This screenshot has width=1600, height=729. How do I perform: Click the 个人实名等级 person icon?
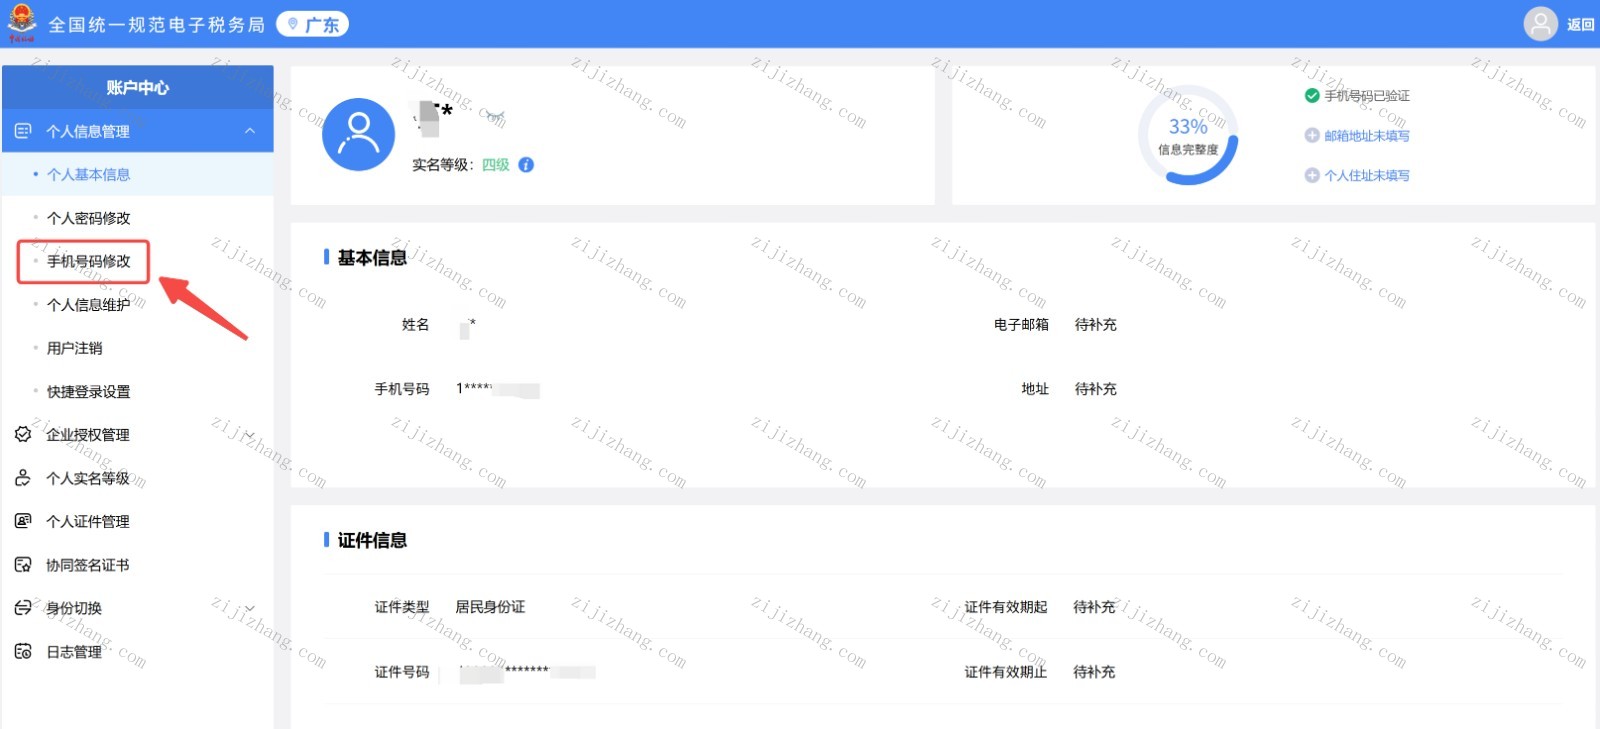click(23, 478)
